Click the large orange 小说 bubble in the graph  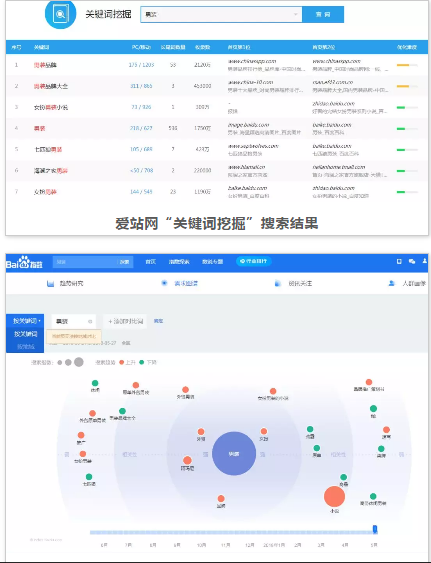click(x=334, y=497)
